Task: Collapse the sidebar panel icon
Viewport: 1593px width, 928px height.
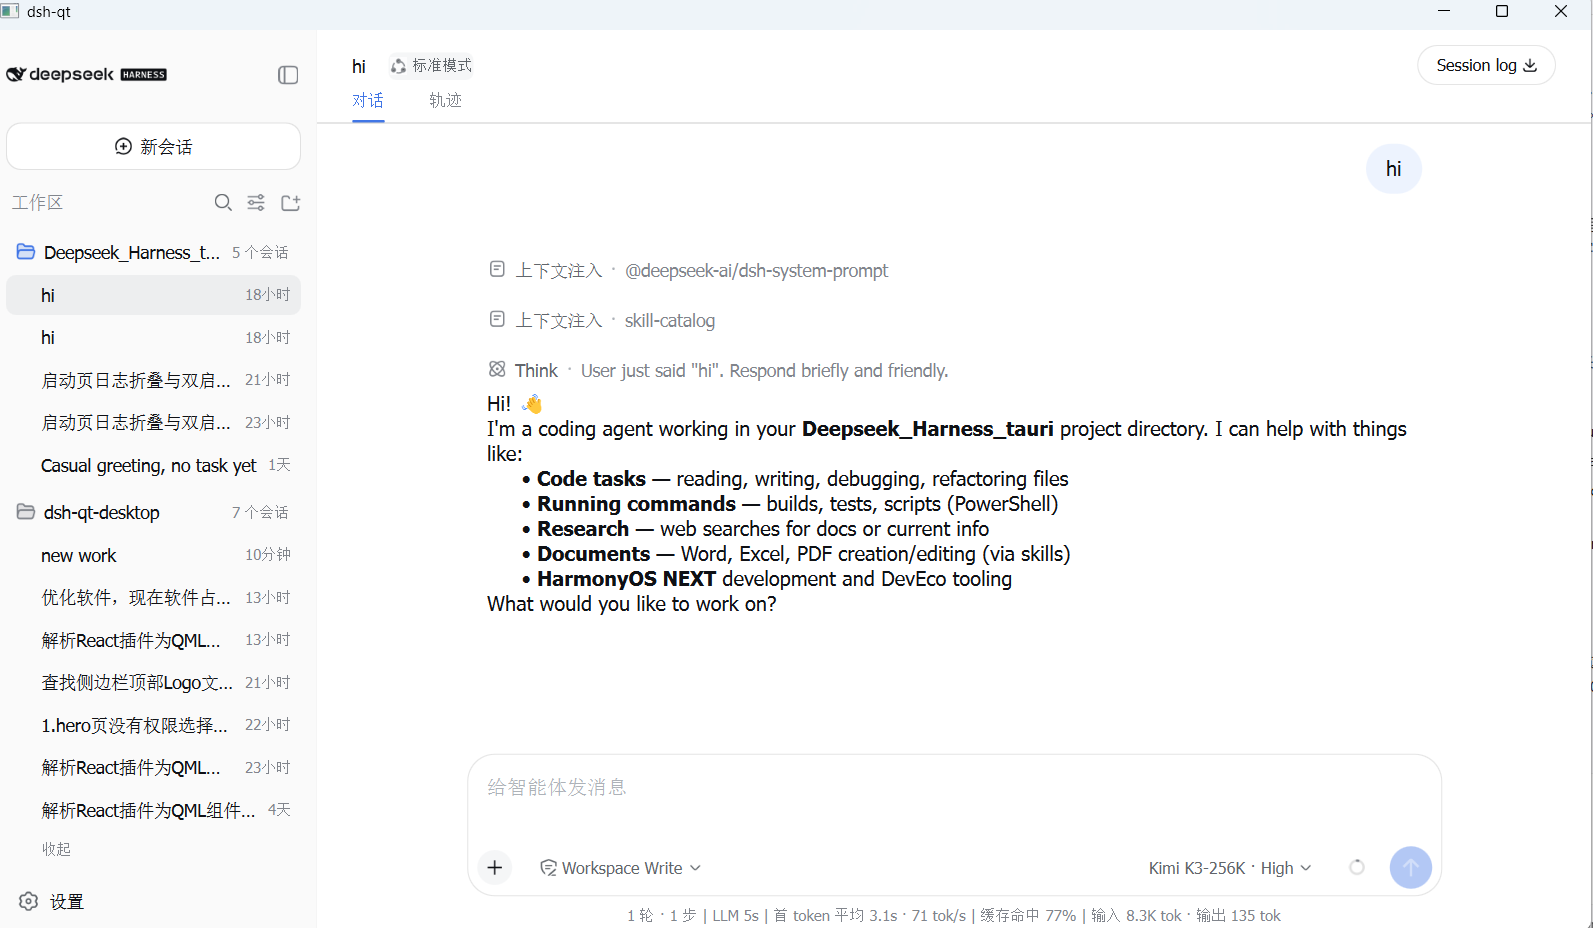Action: point(288,75)
